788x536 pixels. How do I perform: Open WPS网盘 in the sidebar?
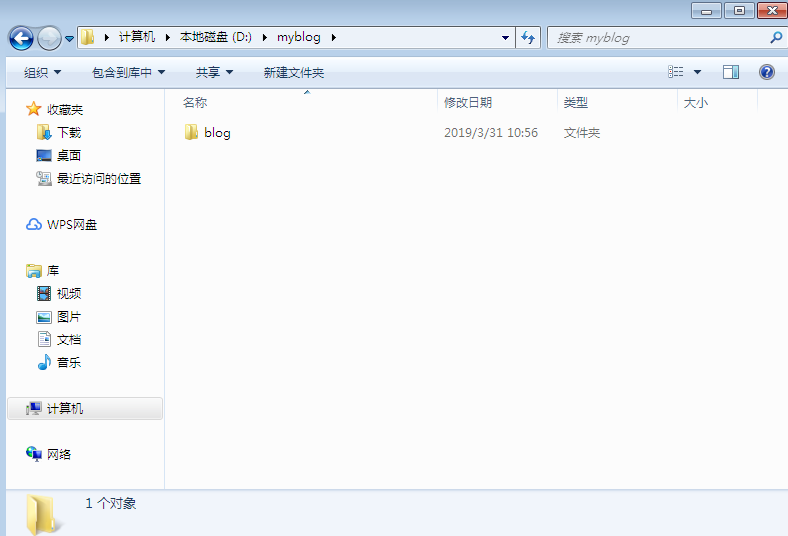[72, 225]
